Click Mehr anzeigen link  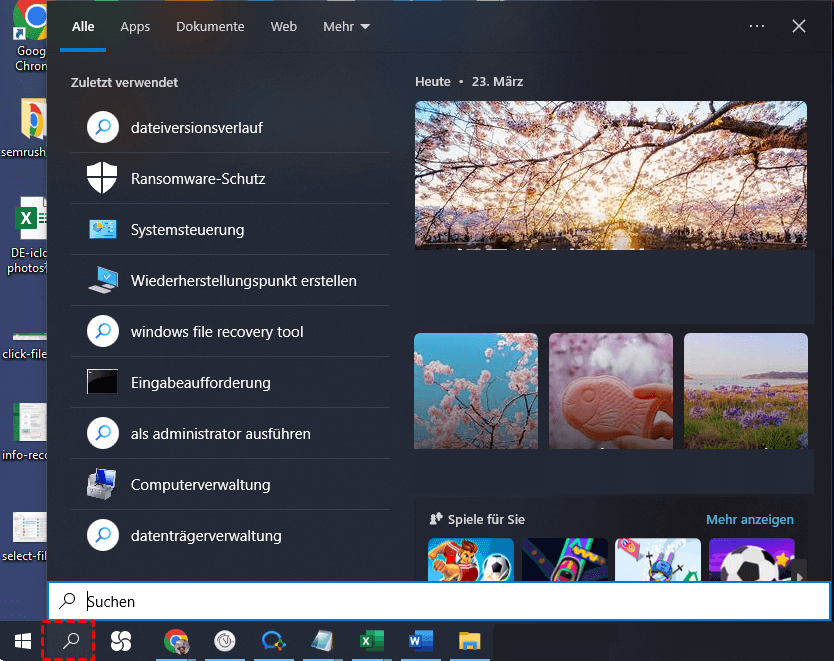(x=749, y=520)
